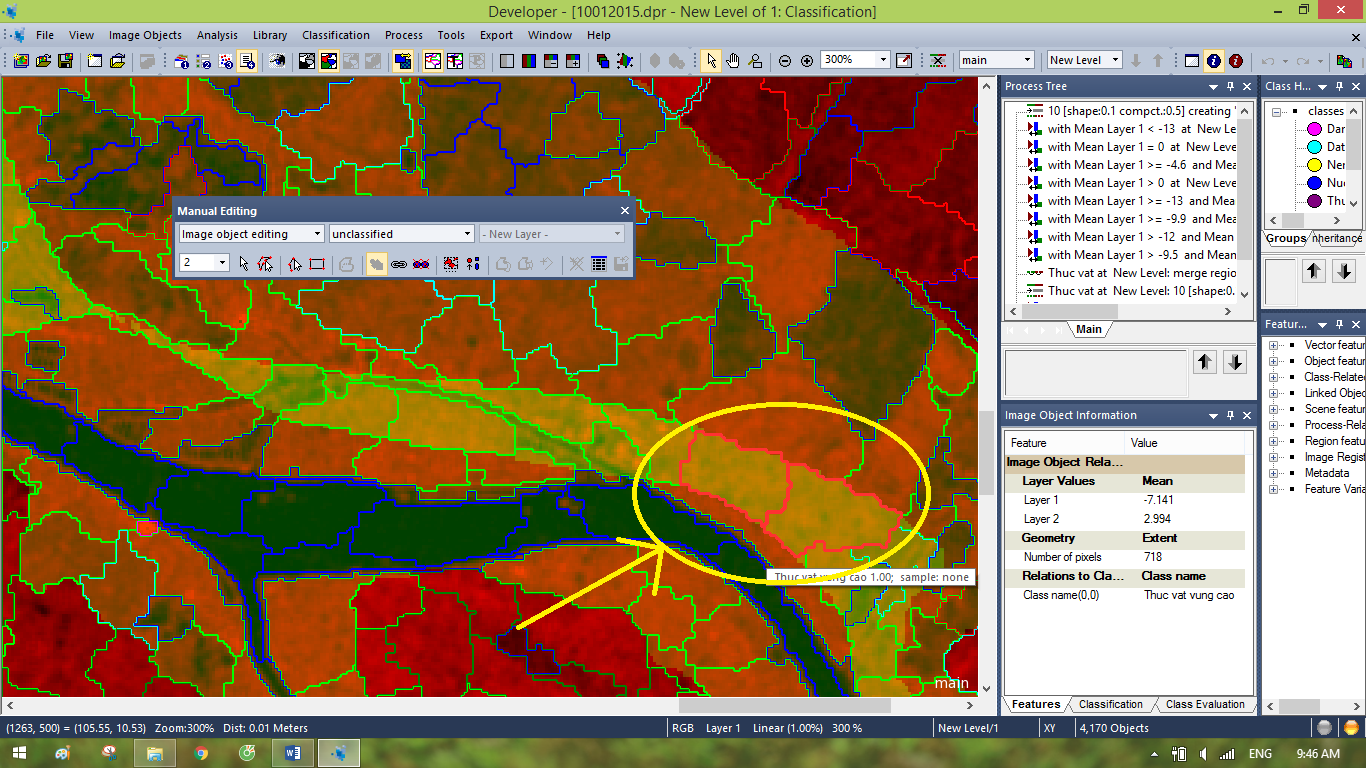Toggle Merge Objects Manually in Manual Editing
This screenshot has height=768, width=1366.
[x=376, y=264]
